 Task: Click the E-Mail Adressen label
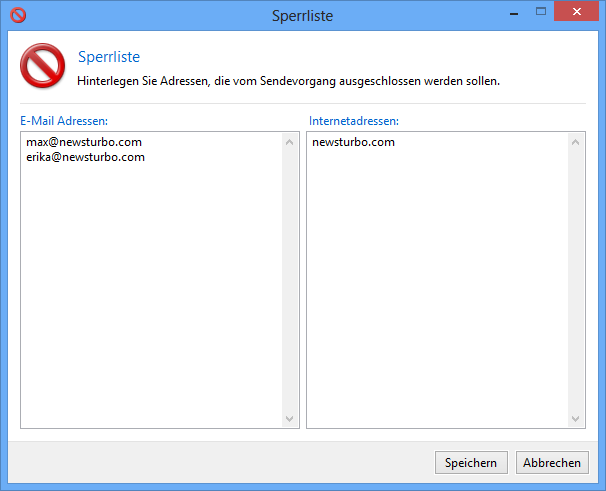64,120
